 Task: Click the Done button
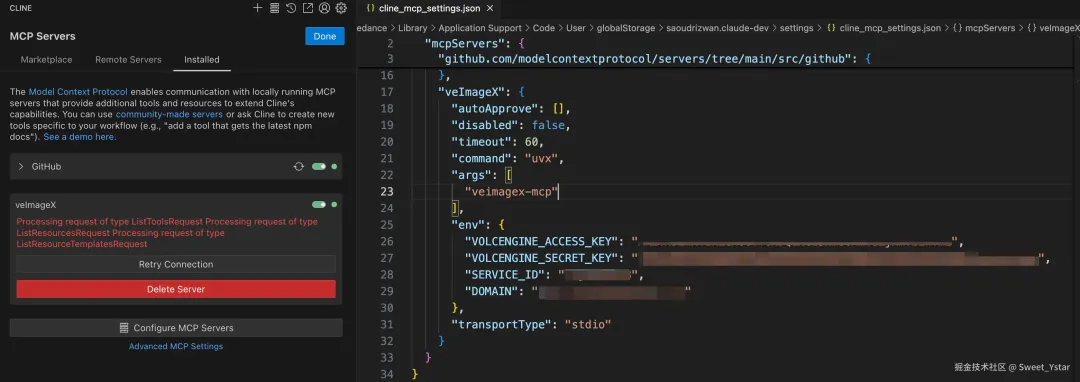[324, 36]
